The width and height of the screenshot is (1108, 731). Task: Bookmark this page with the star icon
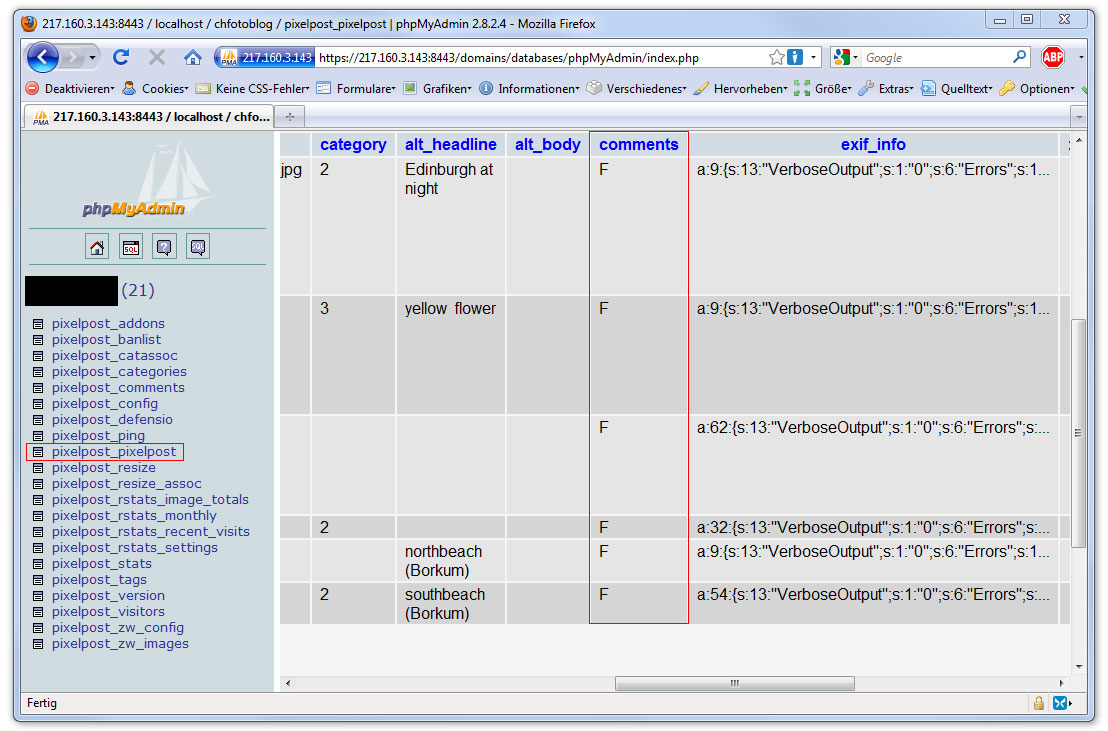777,57
